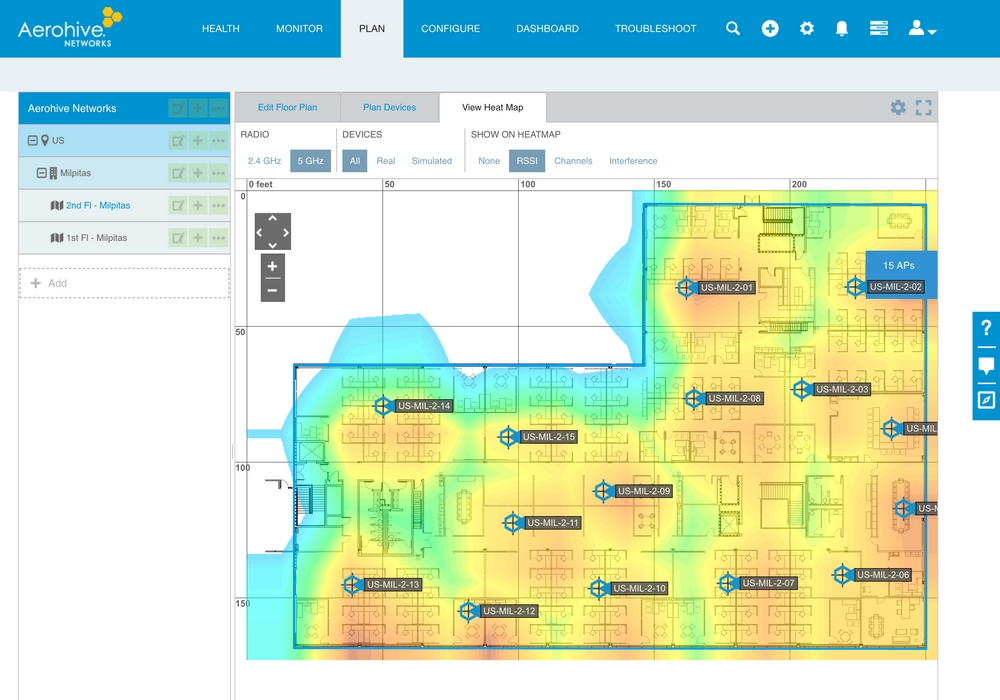The image size is (1000, 700).
Task: Open the user account menu
Action: pyautogui.click(x=922, y=29)
